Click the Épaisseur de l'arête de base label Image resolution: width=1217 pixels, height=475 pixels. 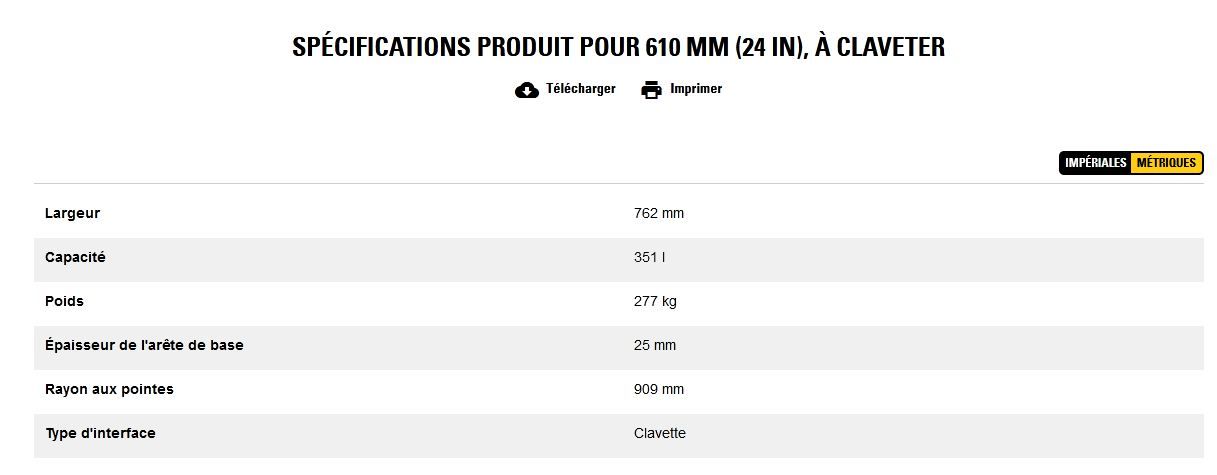pyautogui.click(x=144, y=345)
